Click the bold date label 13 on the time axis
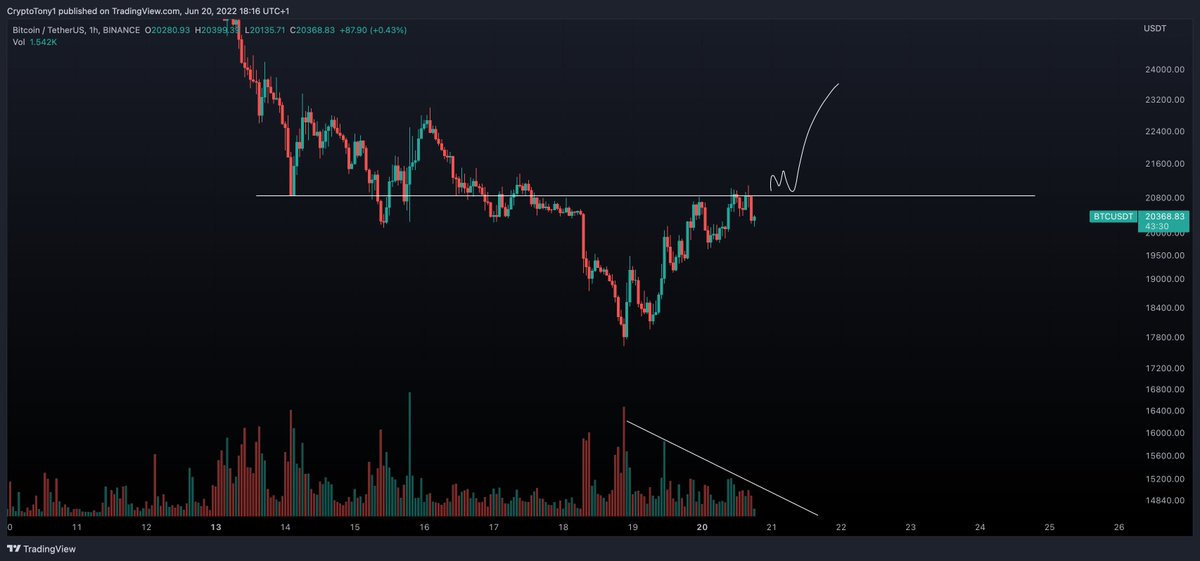 pos(216,527)
